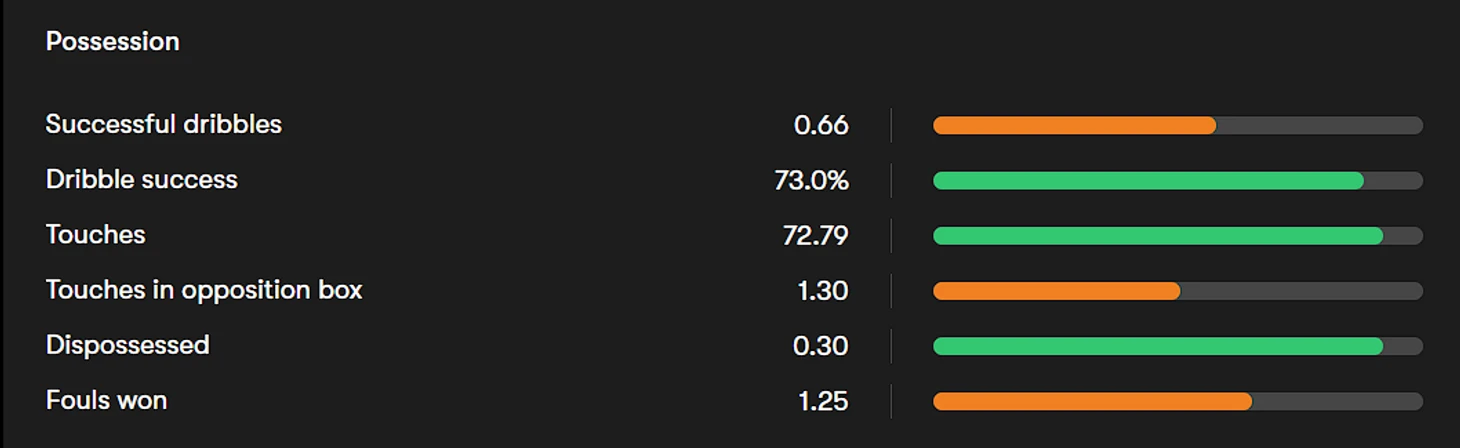Open the Touches stat label
The image size is (1460, 448).
point(96,235)
